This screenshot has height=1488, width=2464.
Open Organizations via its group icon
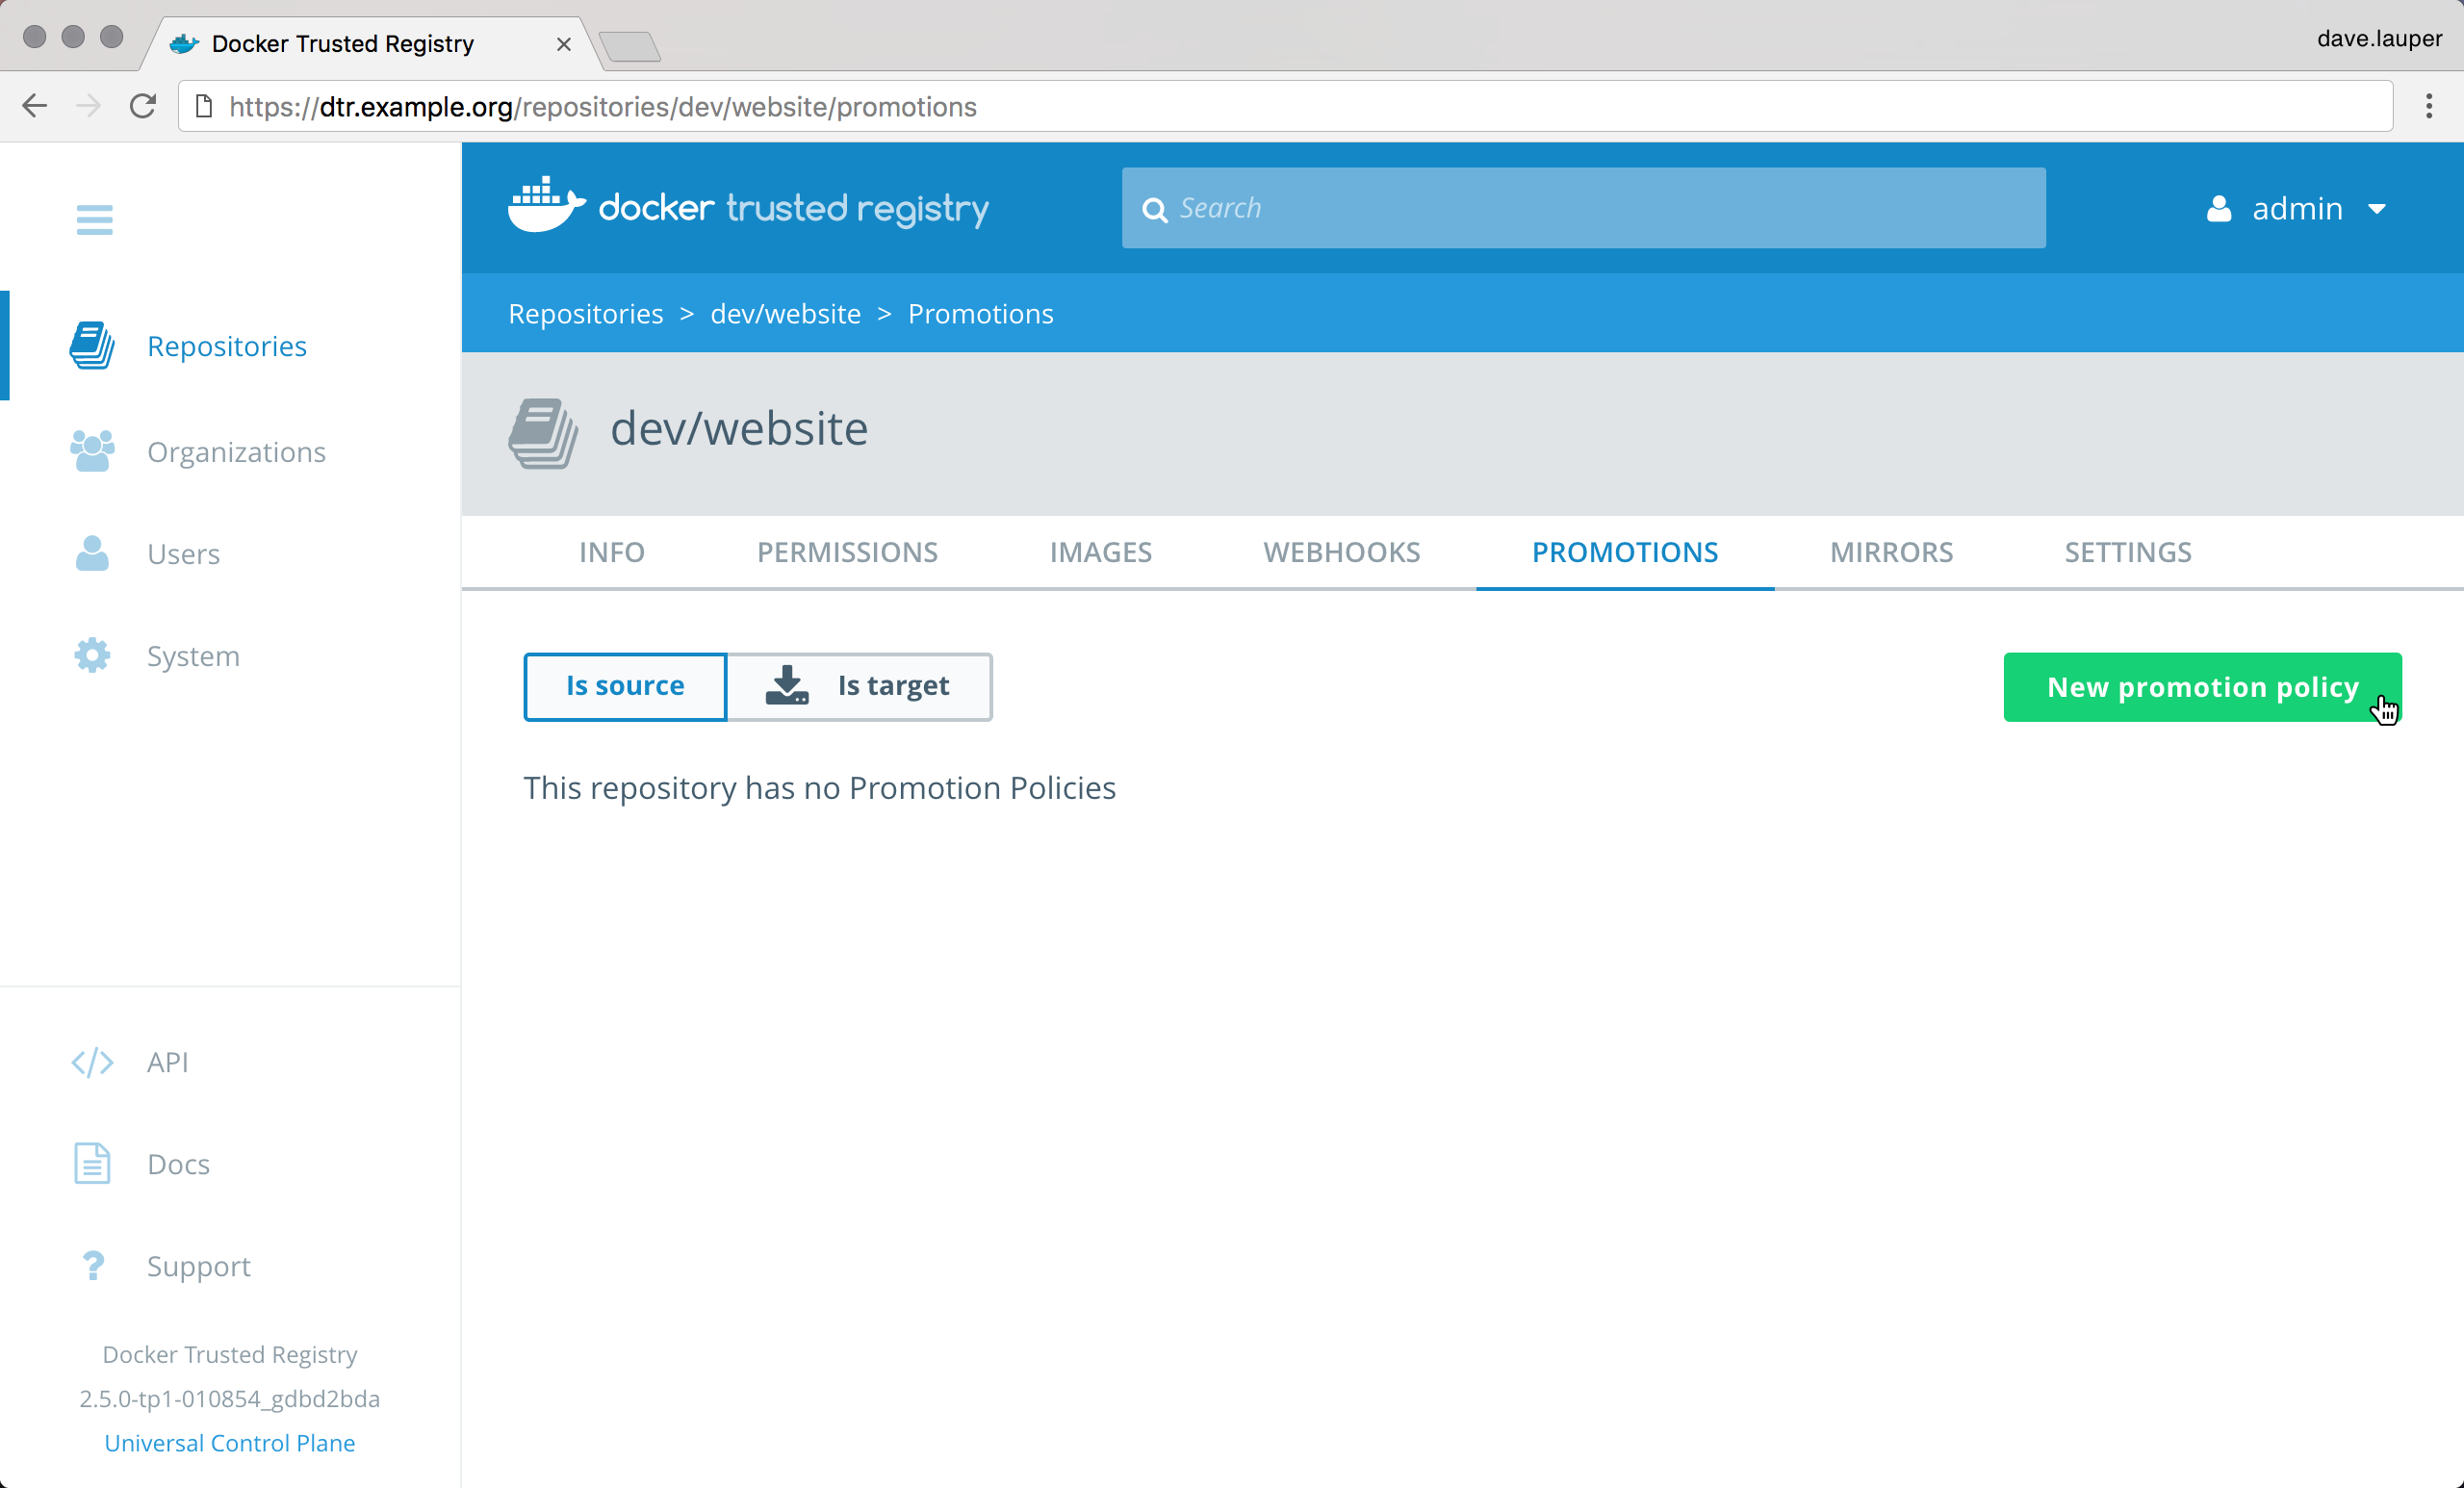click(92, 452)
